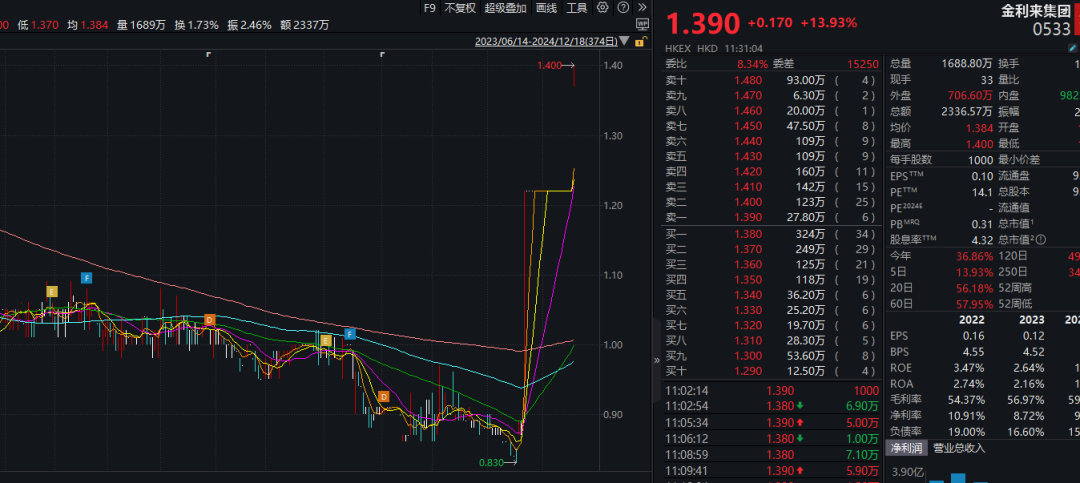Switch to 营业总收入 tab
The height and width of the screenshot is (483, 1080).
tap(959, 447)
